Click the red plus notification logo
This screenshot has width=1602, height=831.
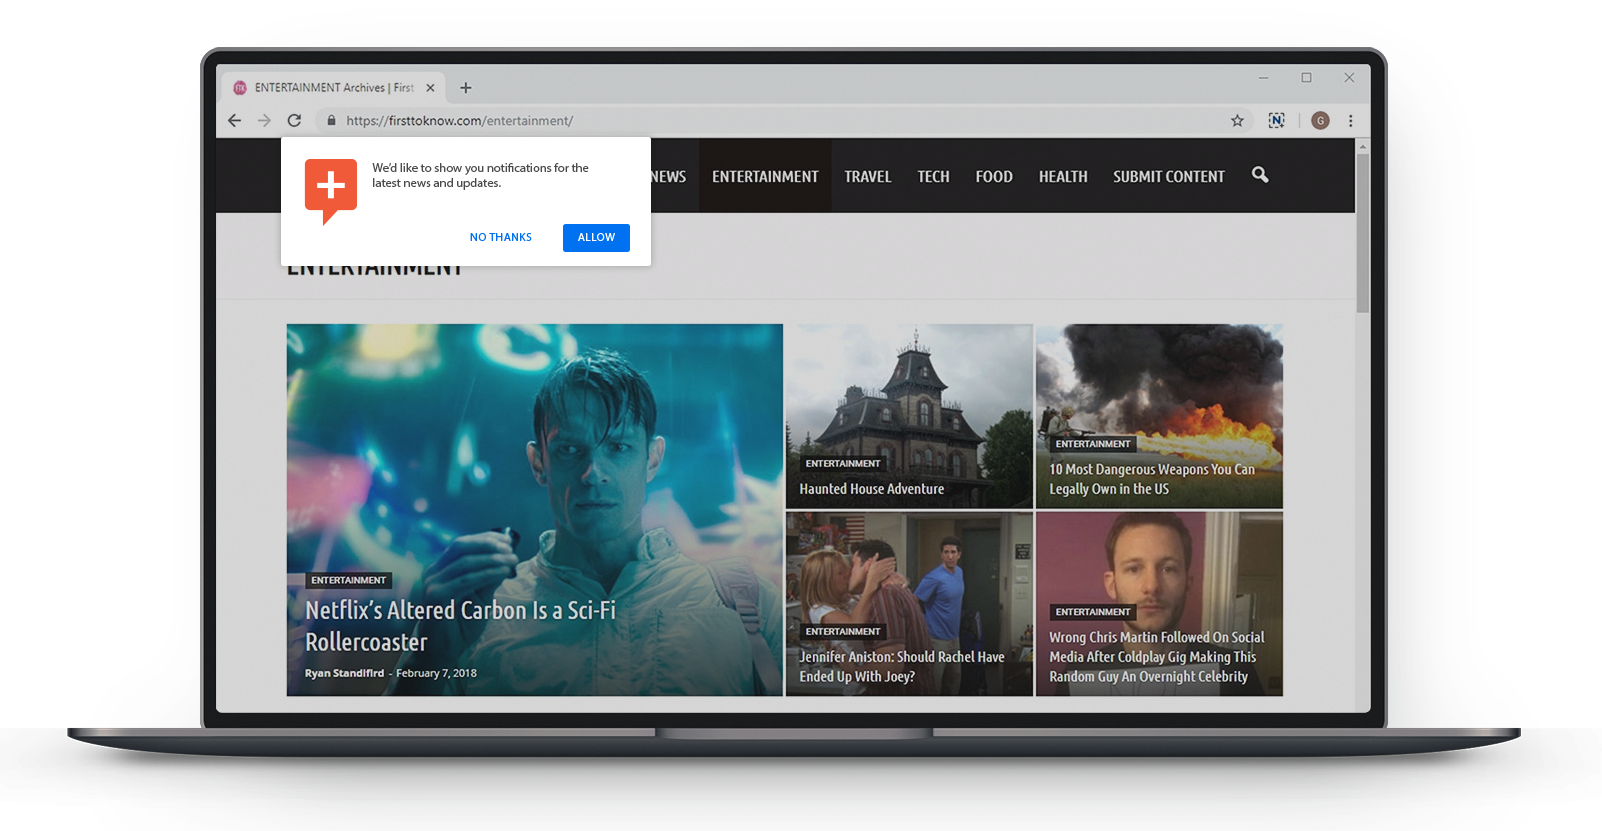point(331,191)
